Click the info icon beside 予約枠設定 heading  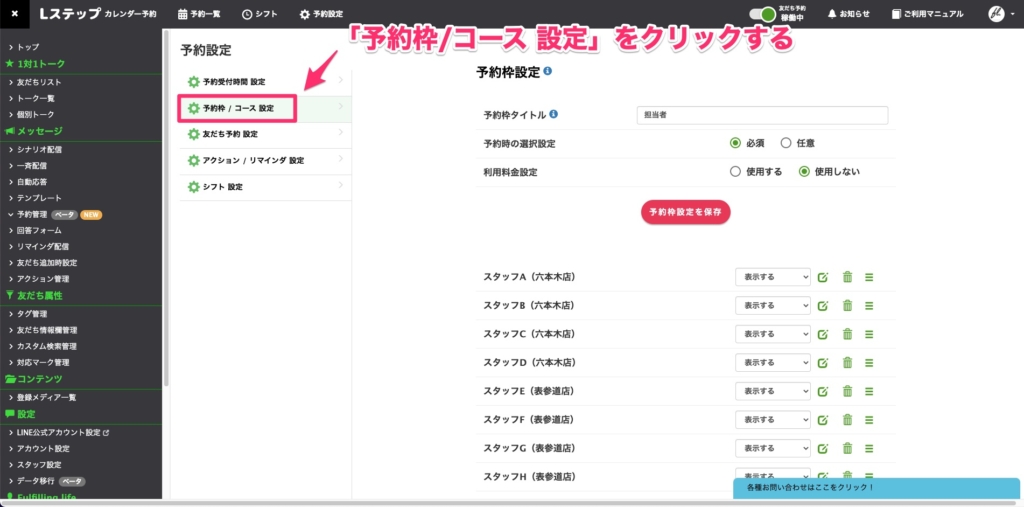point(548,72)
